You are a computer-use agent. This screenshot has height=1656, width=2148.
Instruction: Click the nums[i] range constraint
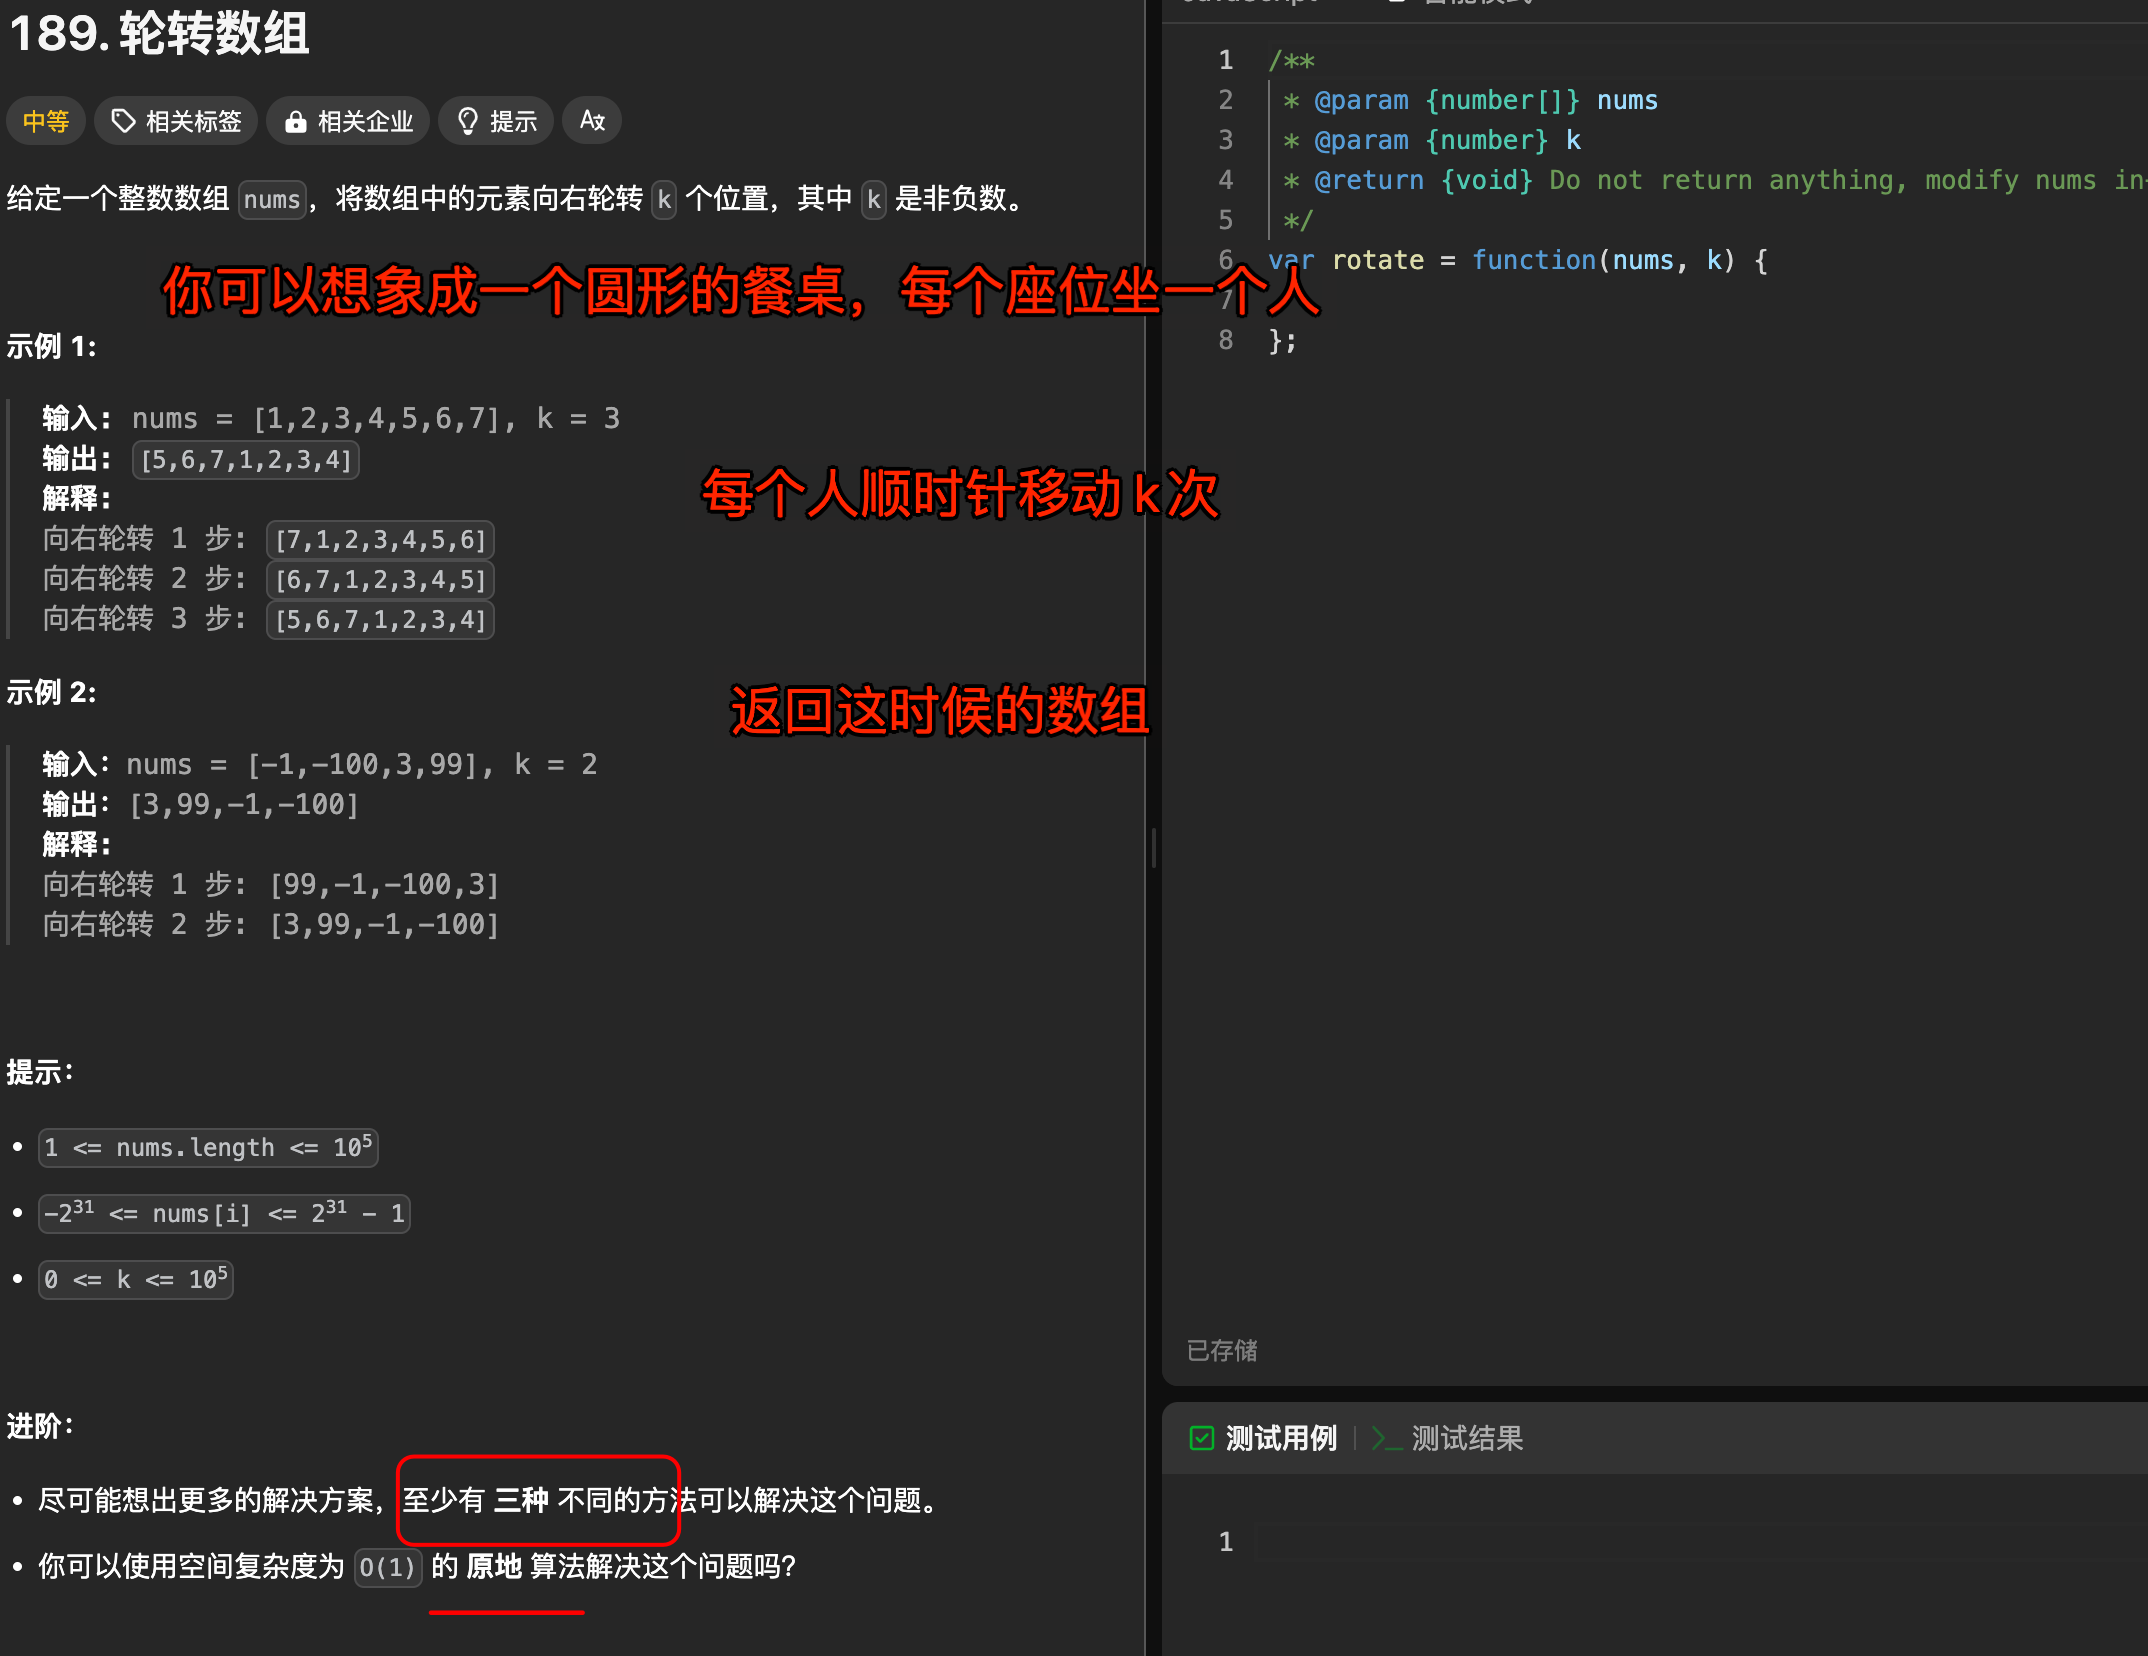[x=224, y=1213]
